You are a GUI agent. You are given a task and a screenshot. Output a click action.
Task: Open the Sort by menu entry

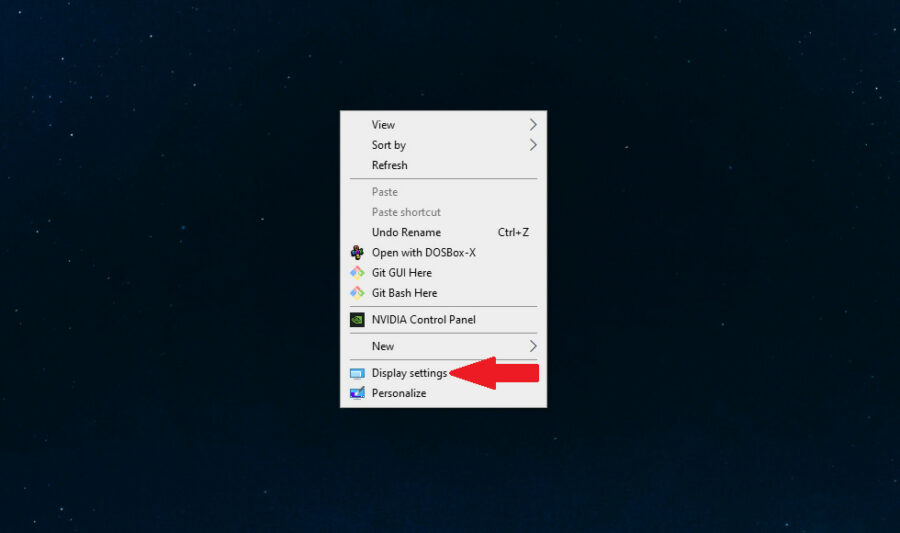click(443, 145)
